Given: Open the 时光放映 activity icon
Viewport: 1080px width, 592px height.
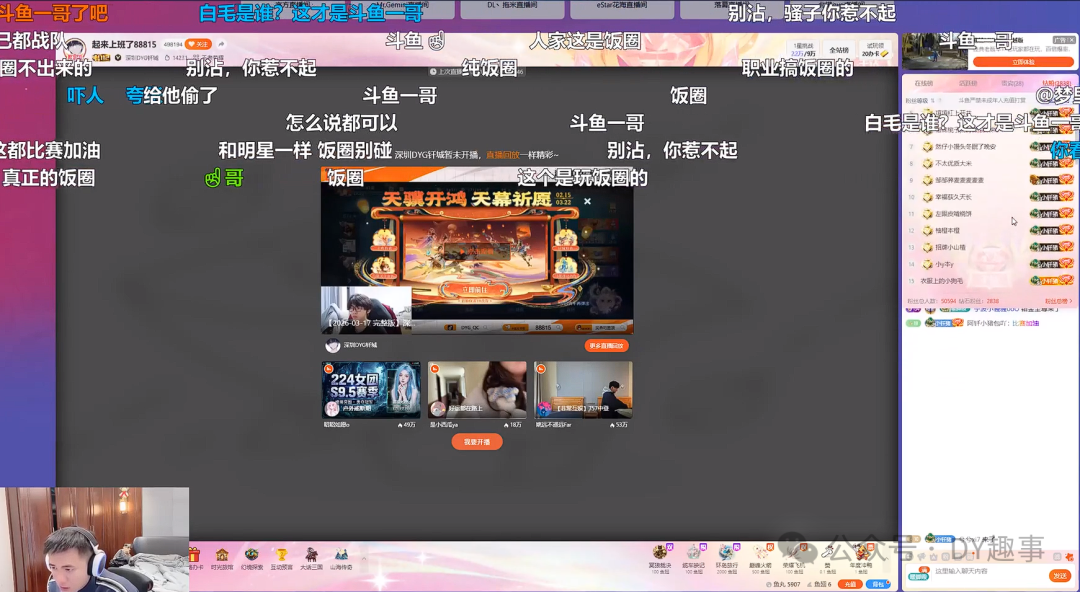Looking at the screenshot, I should 222,555.
